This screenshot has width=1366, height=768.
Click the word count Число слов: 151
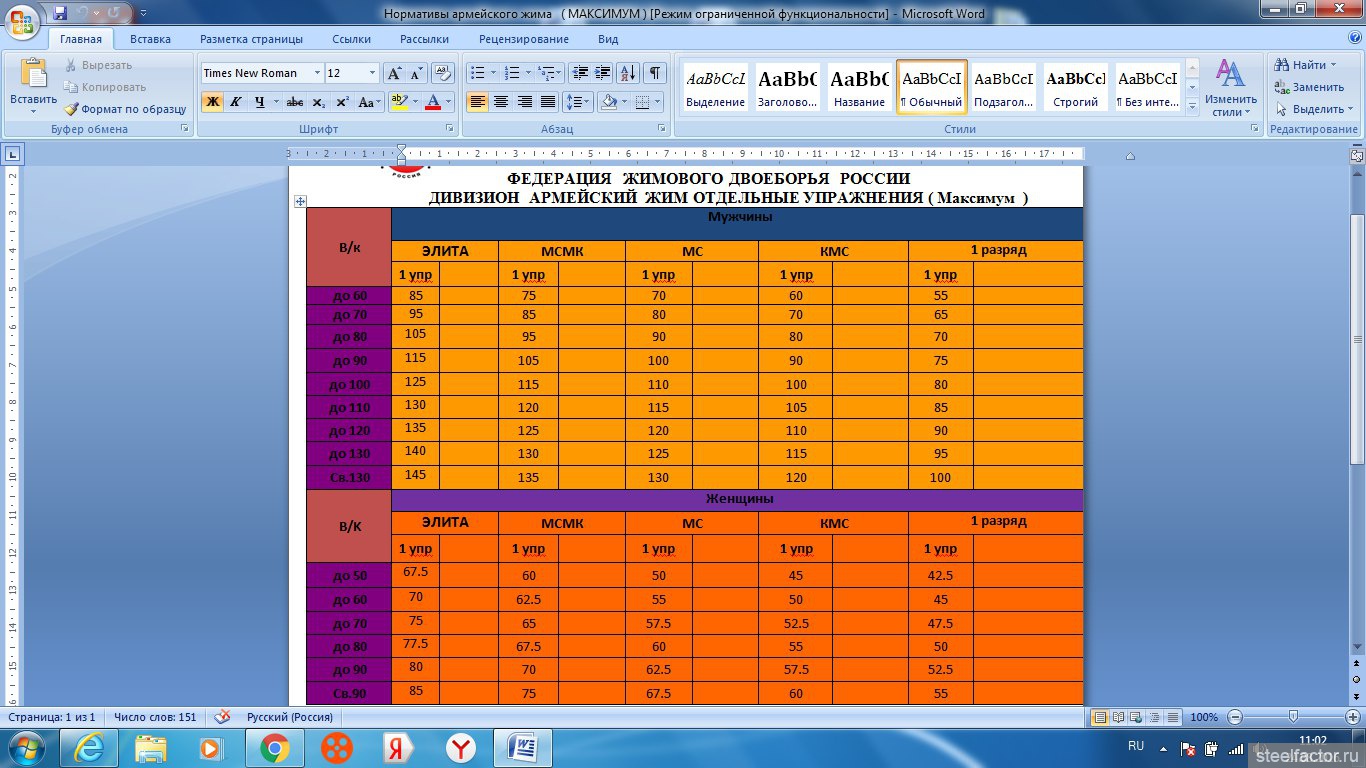tap(155, 717)
